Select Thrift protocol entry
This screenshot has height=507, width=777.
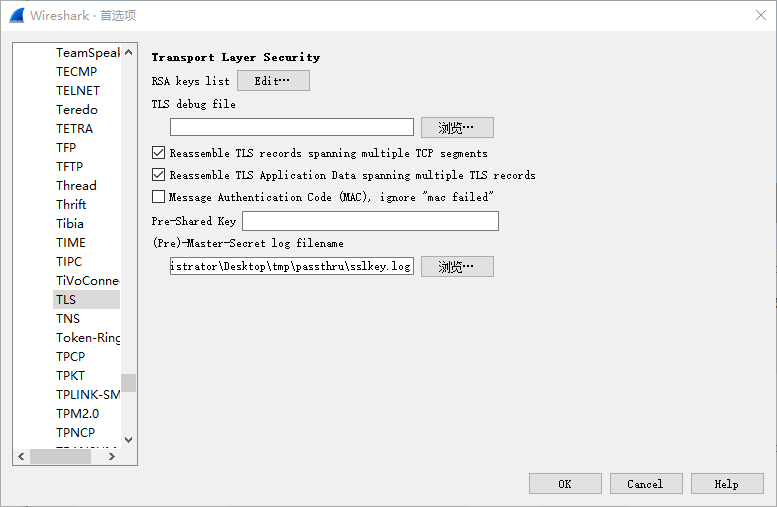(x=71, y=205)
